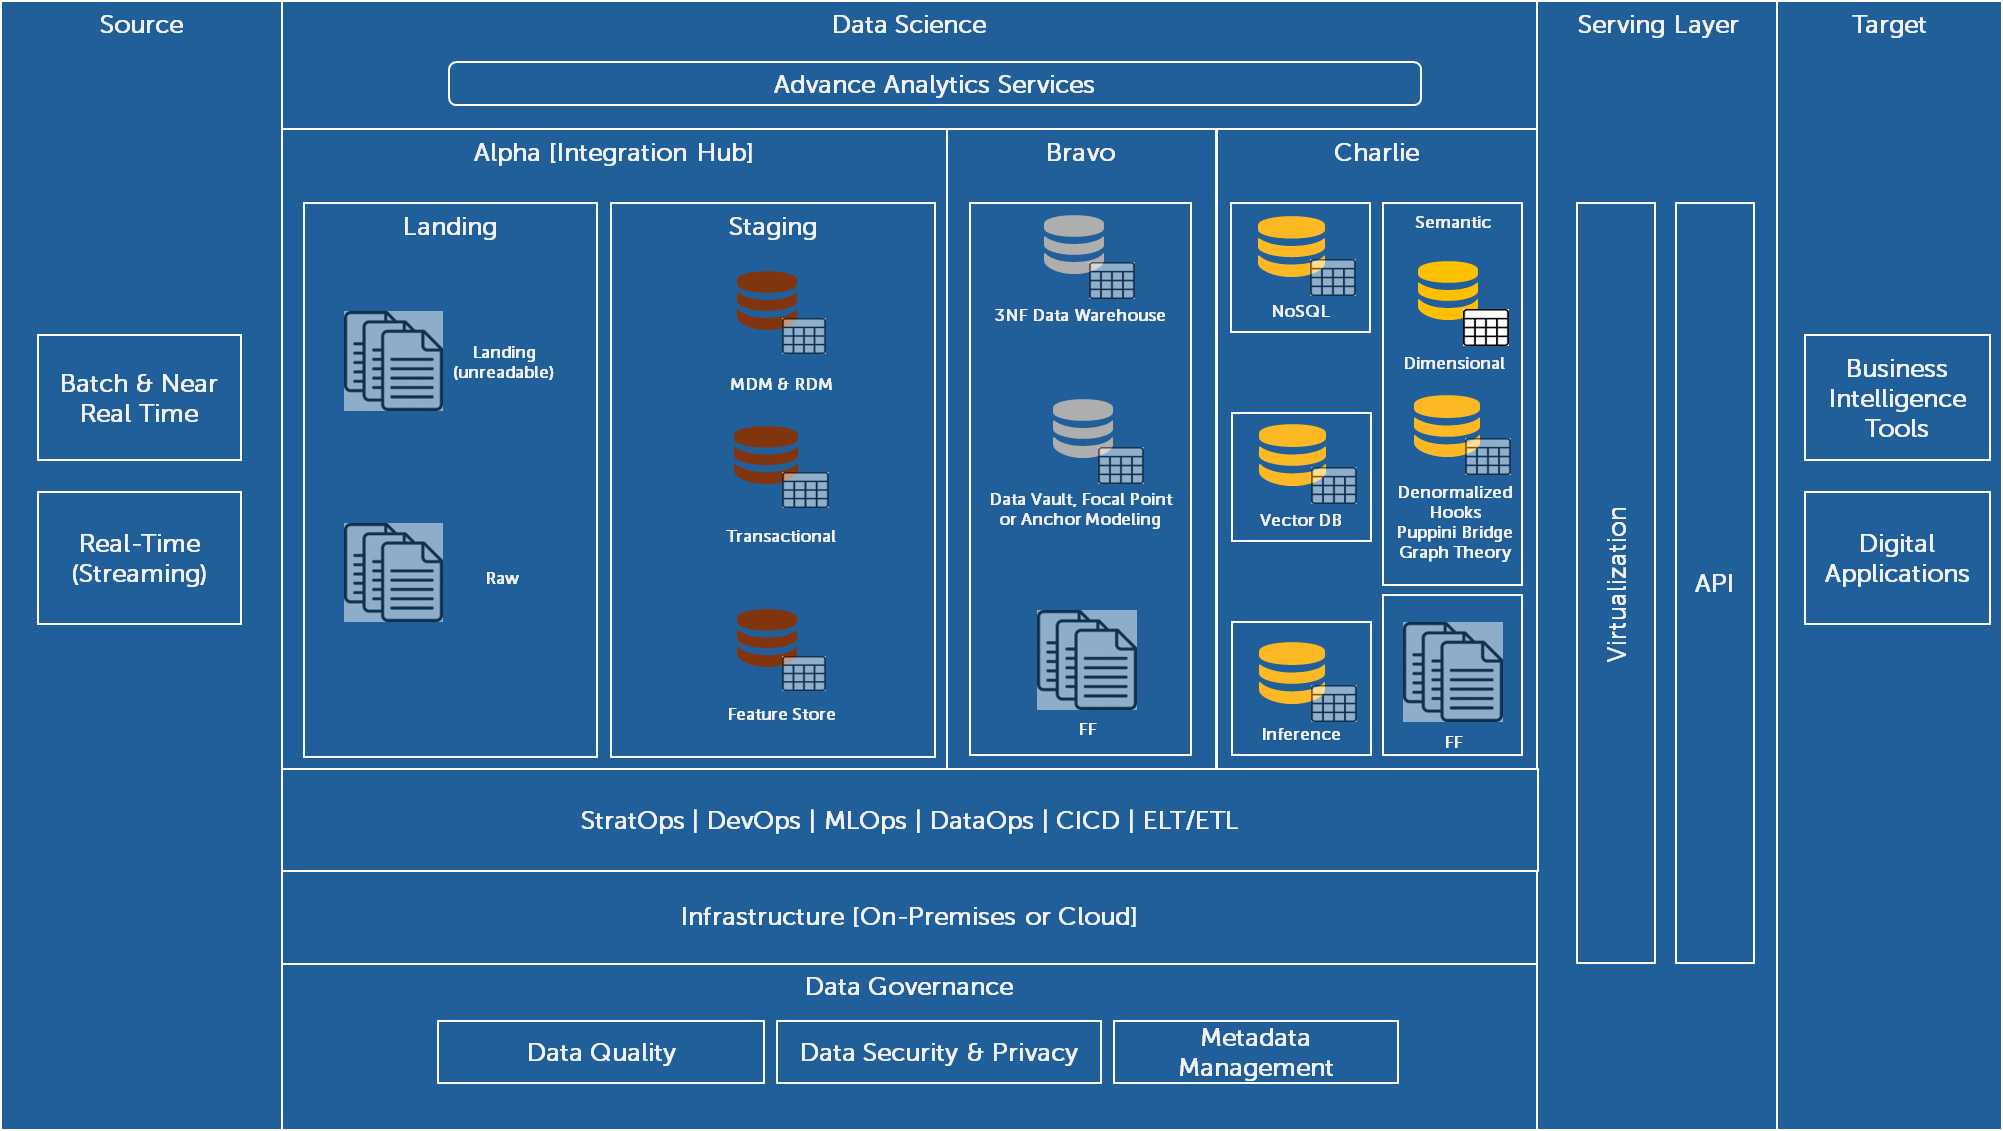This screenshot has height=1131, width=2003.
Task: Select the Virtualization vertical bar
Action: pos(1616,583)
